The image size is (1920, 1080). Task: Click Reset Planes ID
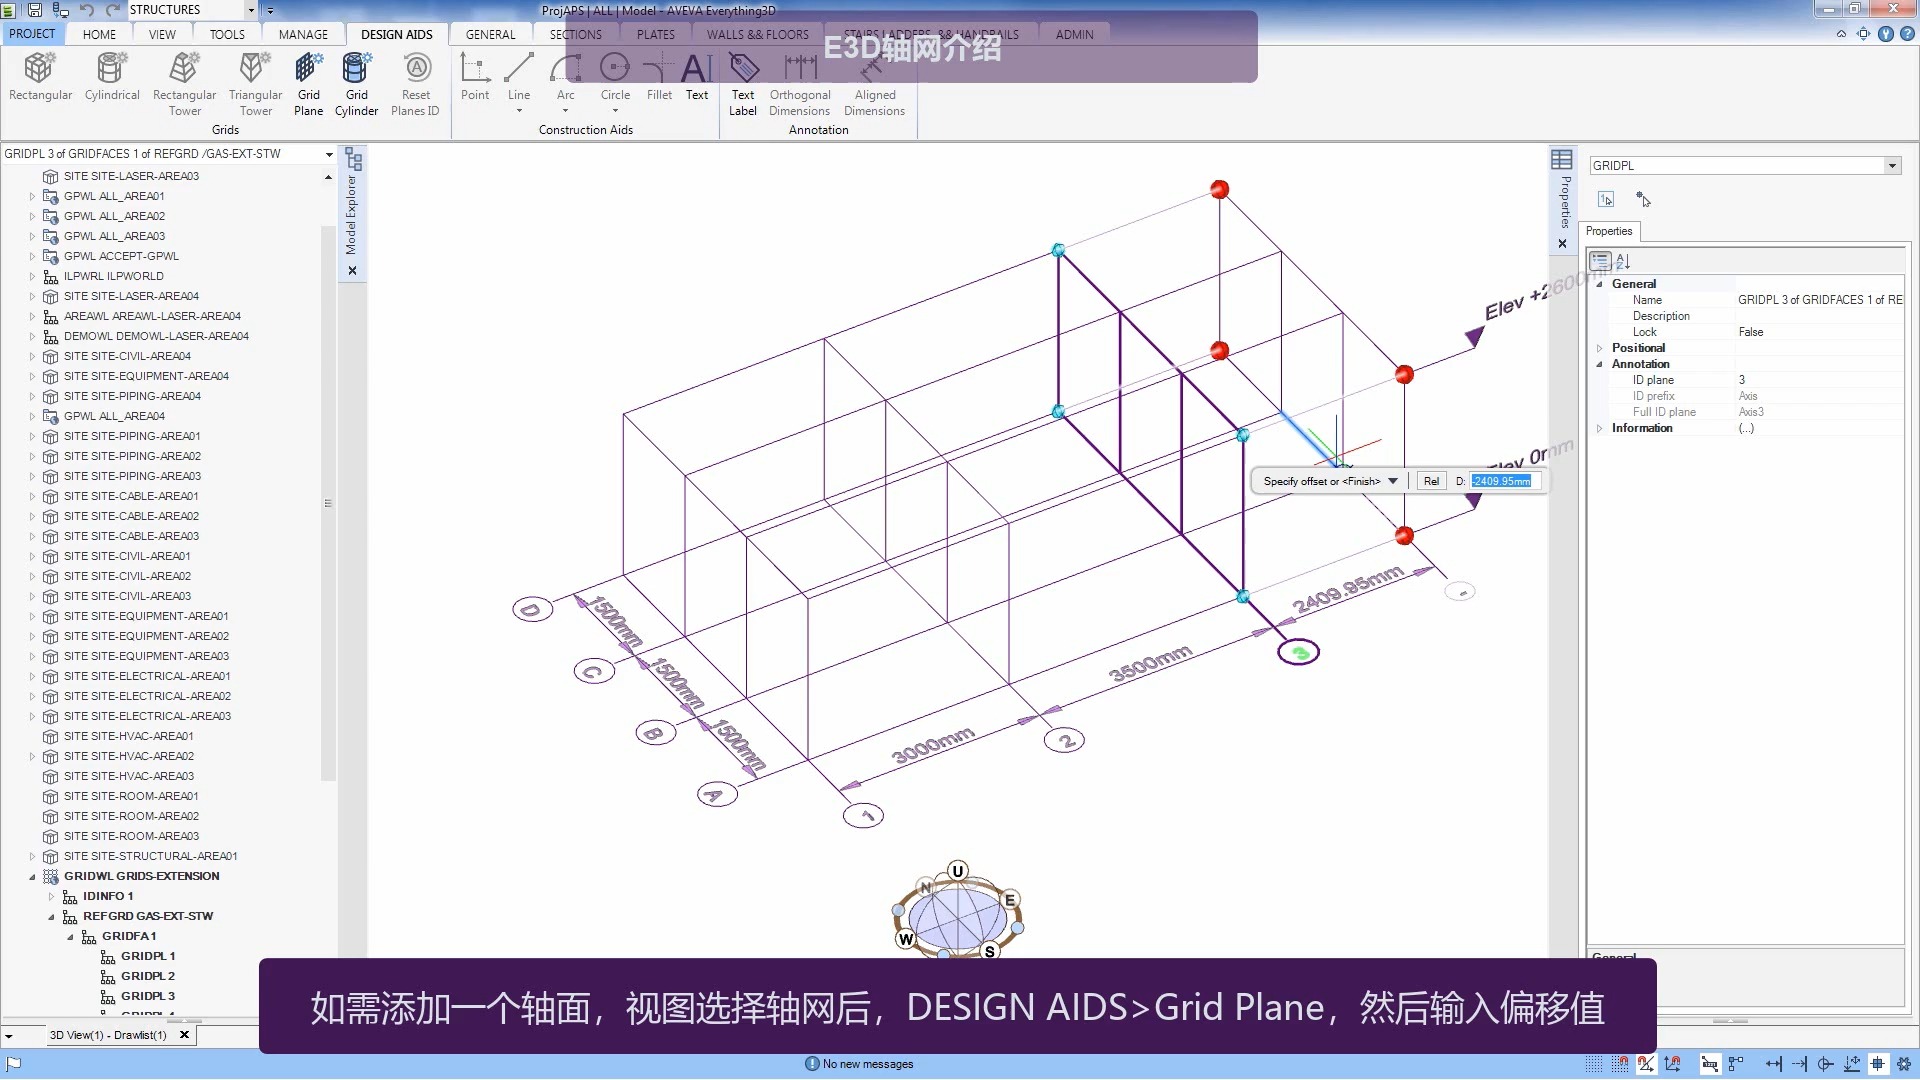click(x=415, y=80)
